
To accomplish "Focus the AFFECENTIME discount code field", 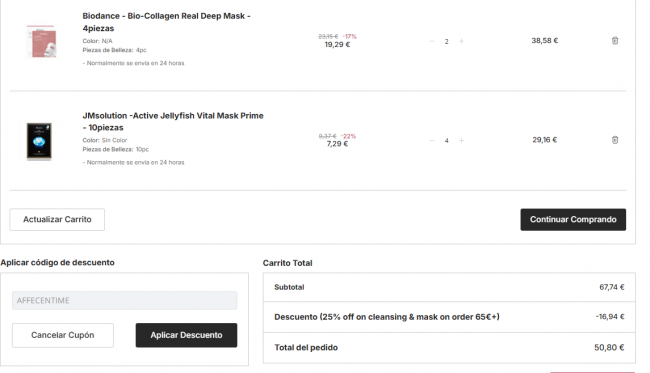I will click(124, 300).
